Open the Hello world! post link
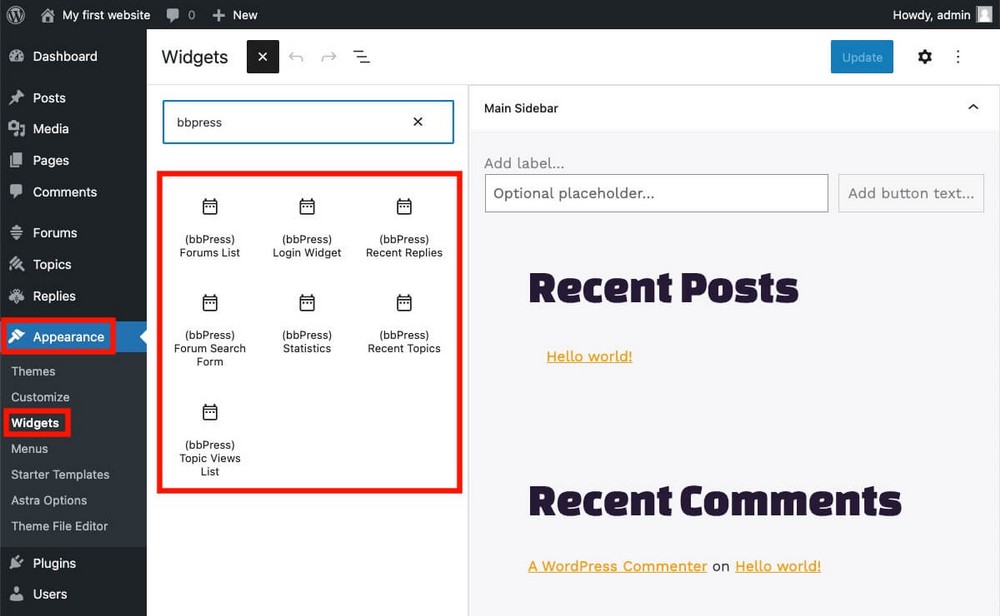 pos(589,356)
